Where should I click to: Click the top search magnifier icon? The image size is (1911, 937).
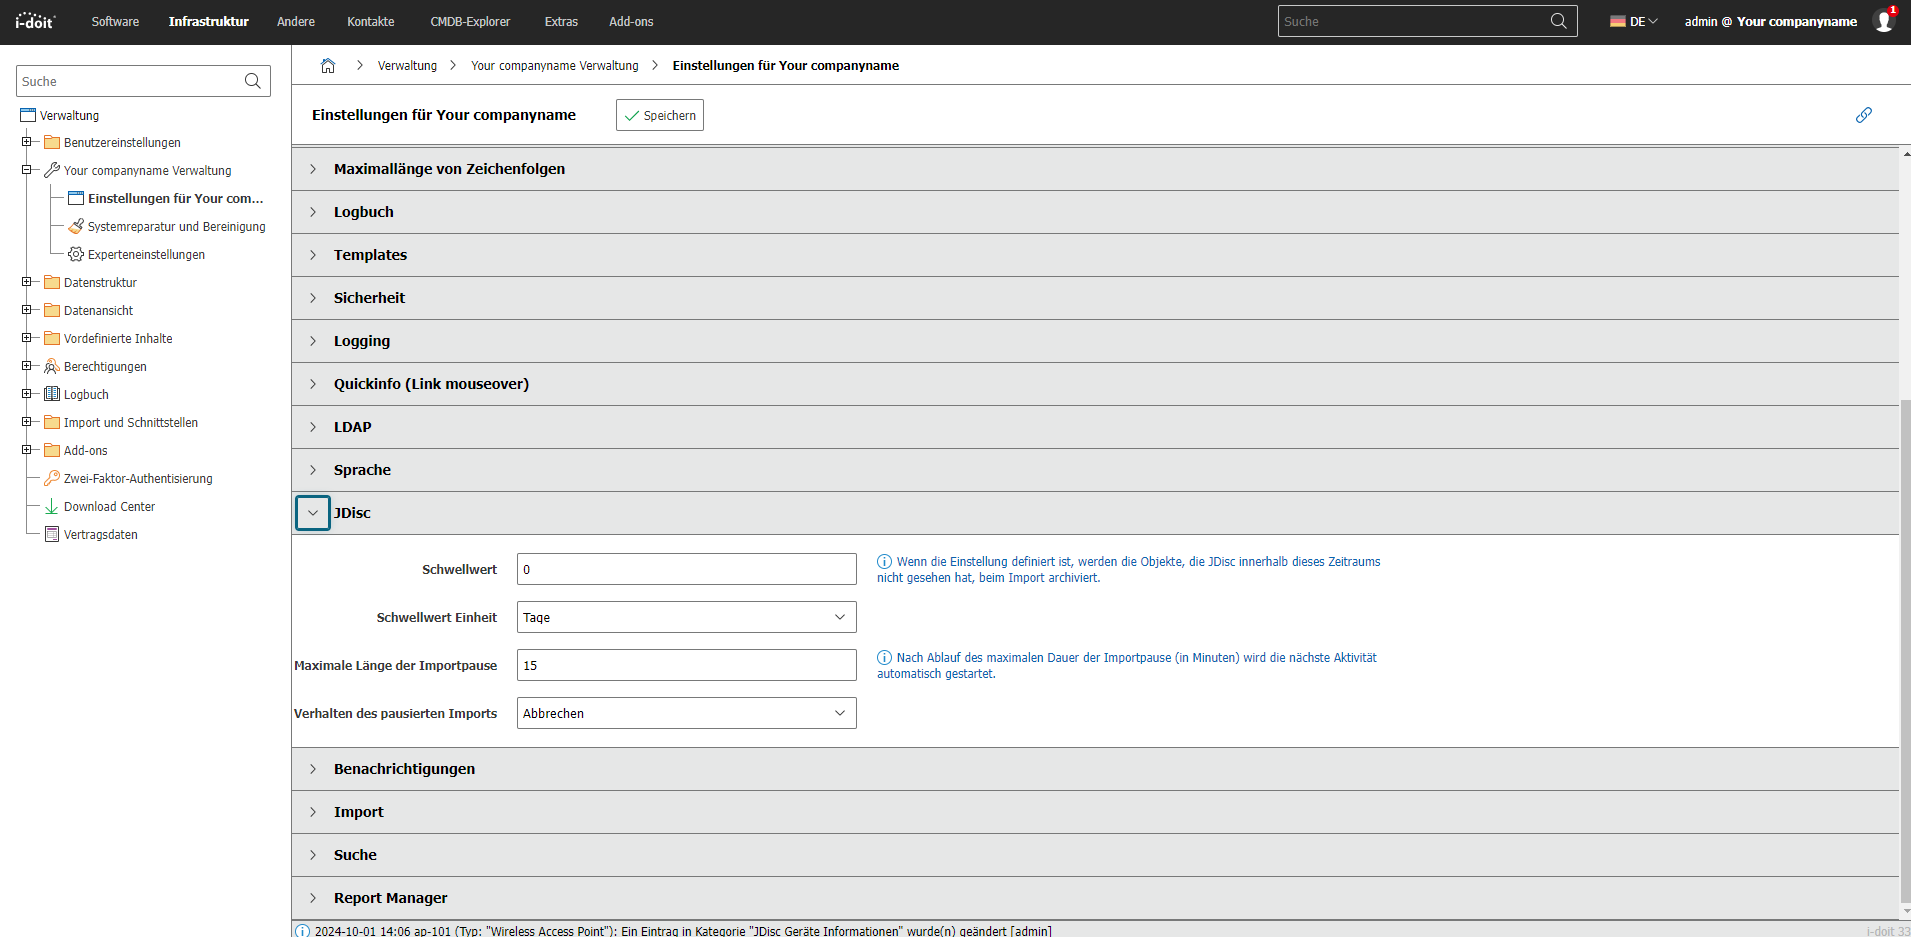click(1558, 21)
